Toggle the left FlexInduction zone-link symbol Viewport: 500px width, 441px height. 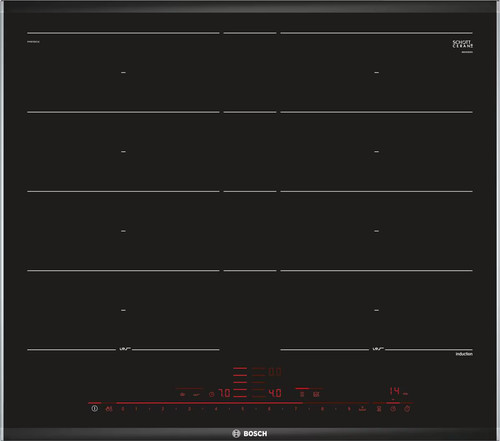coord(302,394)
